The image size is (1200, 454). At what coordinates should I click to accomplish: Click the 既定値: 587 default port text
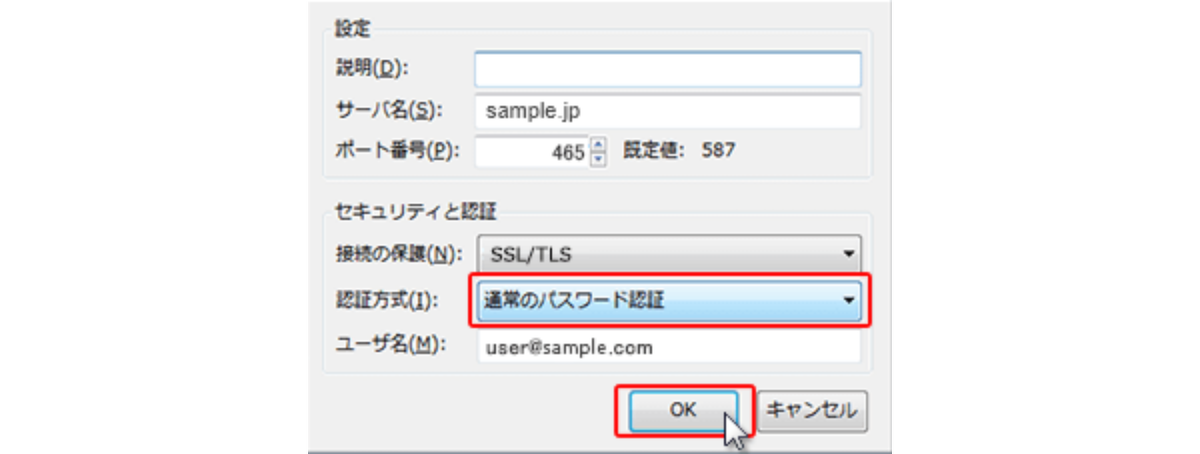click(x=680, y=152)
